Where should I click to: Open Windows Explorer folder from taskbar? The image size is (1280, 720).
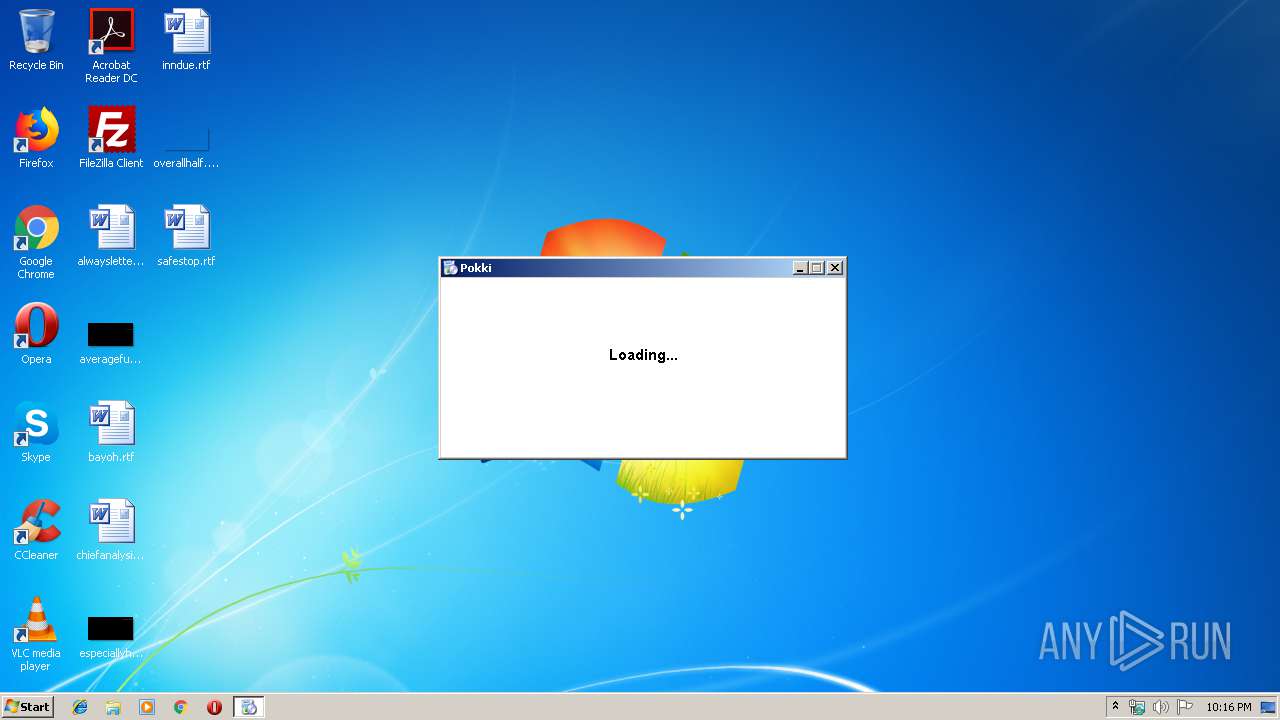113,707
